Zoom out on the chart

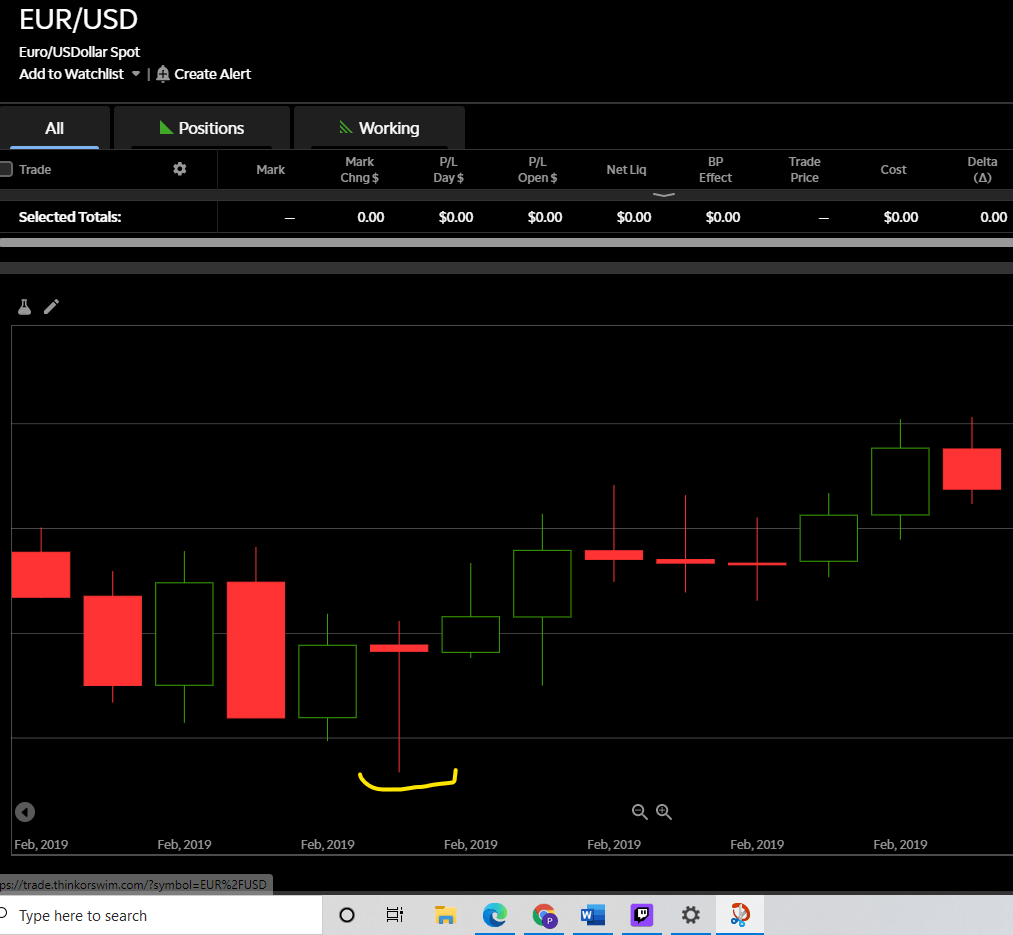[x=640, y=812]
